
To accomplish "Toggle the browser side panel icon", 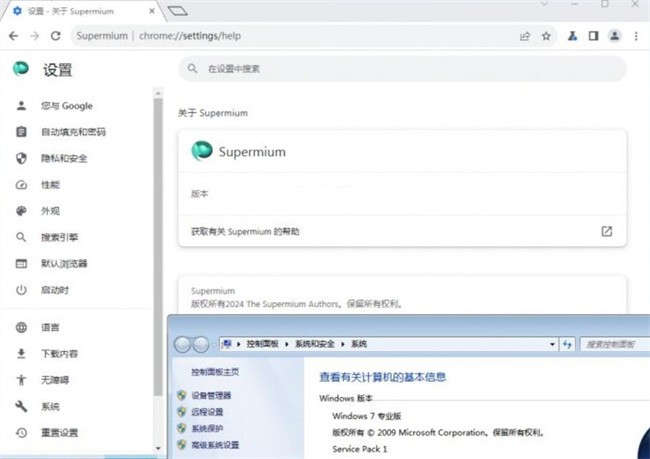I will coord(593,36).
